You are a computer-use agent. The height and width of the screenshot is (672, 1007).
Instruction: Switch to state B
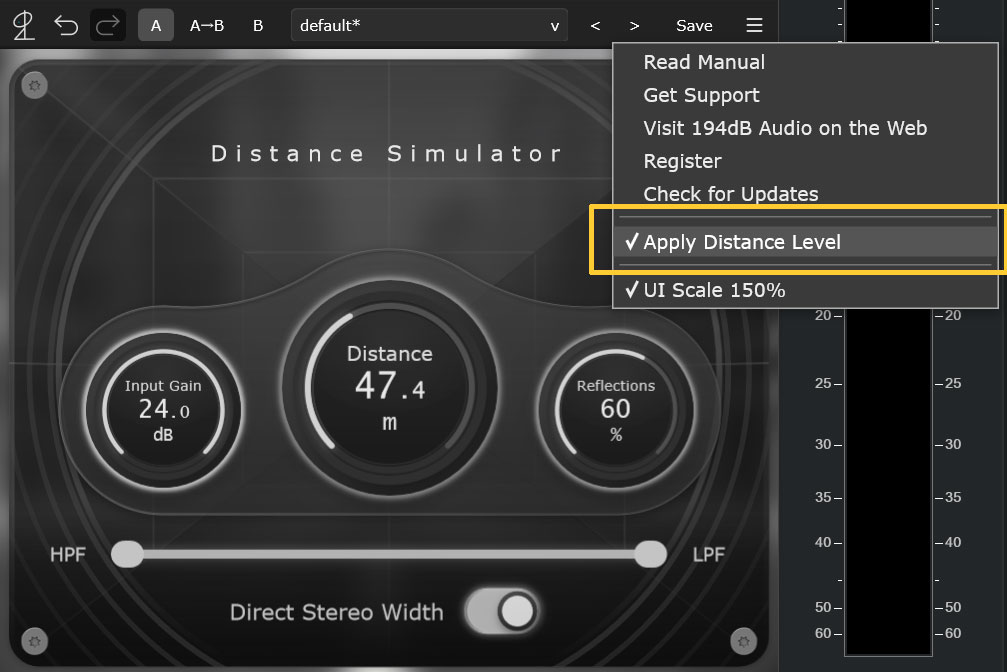click(x=258, y=26)
